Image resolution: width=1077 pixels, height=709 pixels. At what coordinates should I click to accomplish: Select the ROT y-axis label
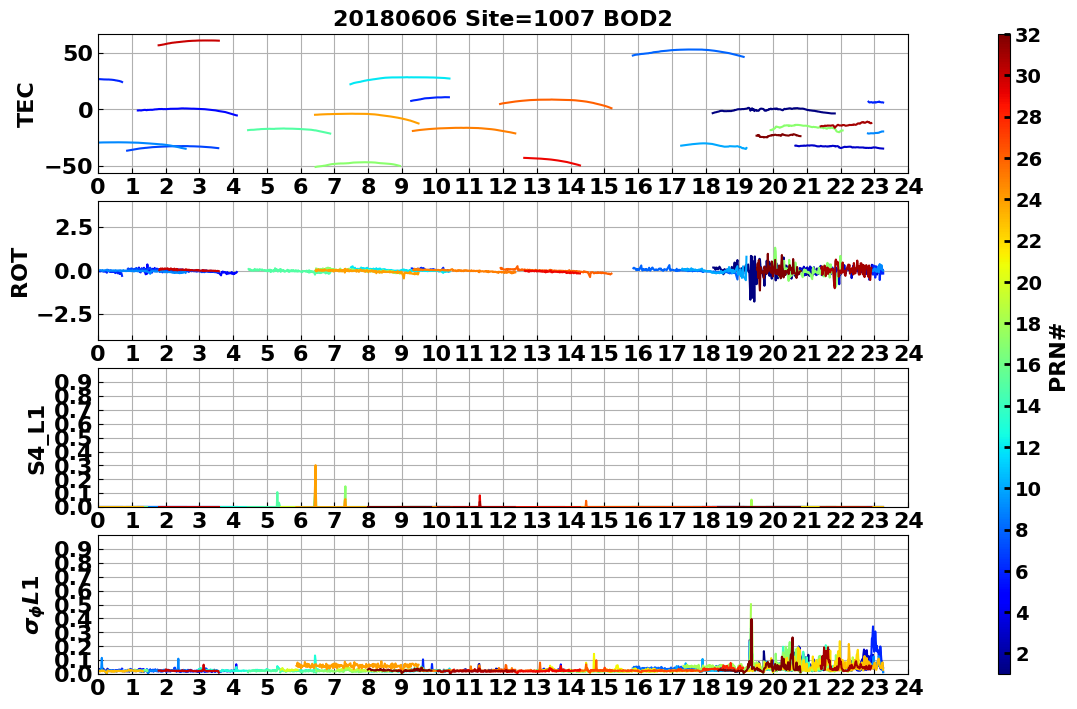(x=20, y=272)
